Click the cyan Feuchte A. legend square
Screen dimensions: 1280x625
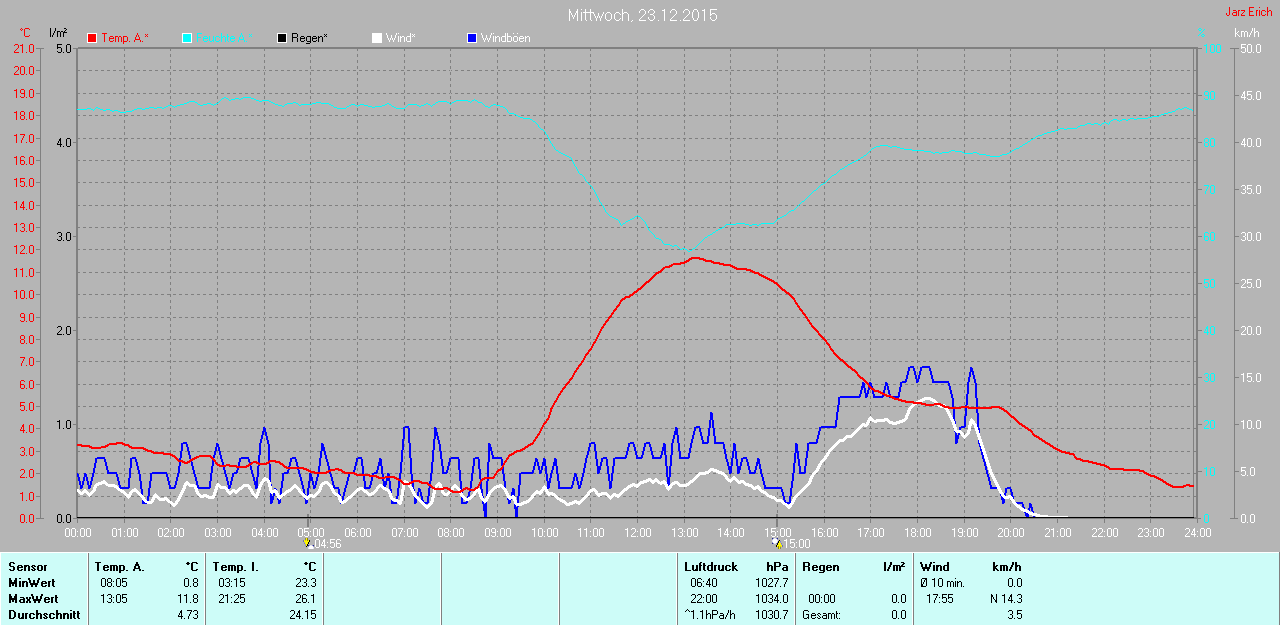pos(187,38)
